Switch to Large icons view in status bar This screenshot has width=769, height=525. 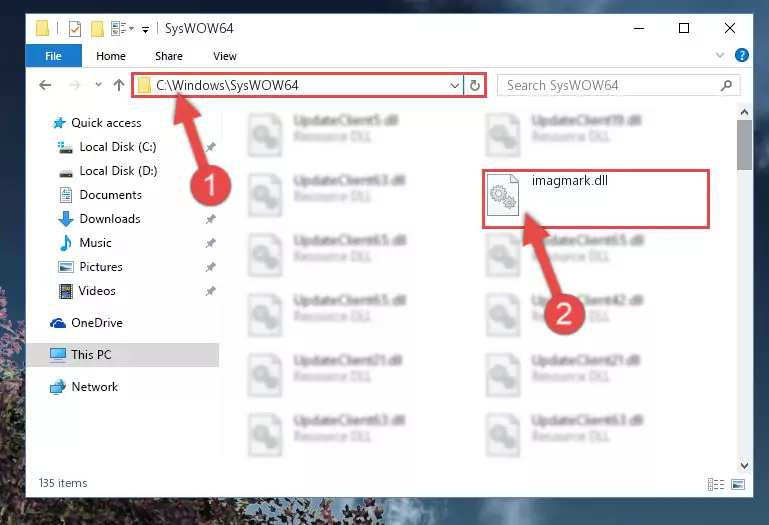pyautogui.click(x=738, y=484)
